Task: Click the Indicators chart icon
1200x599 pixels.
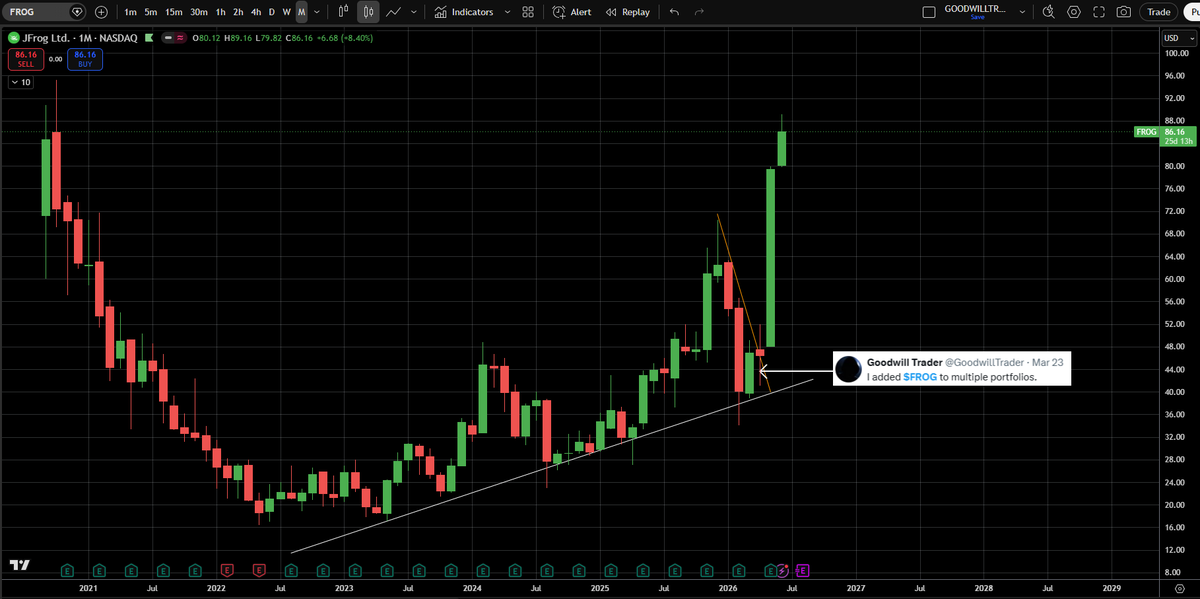Action: (x=441, y=12)
